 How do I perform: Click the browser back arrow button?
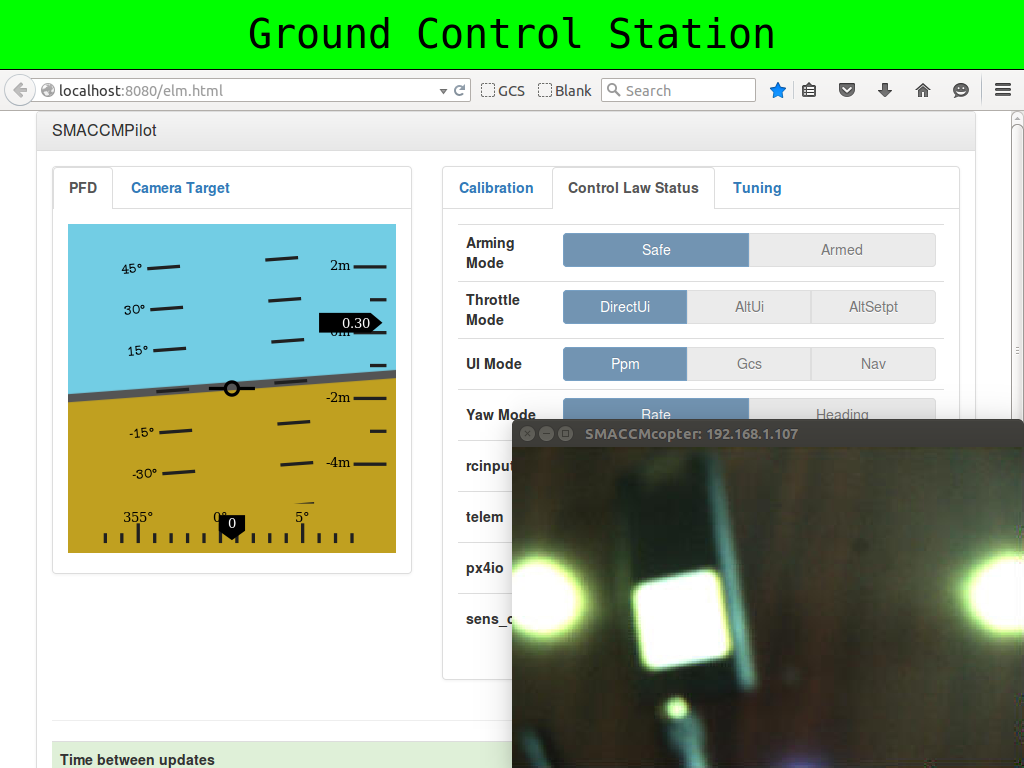[19, 90]
